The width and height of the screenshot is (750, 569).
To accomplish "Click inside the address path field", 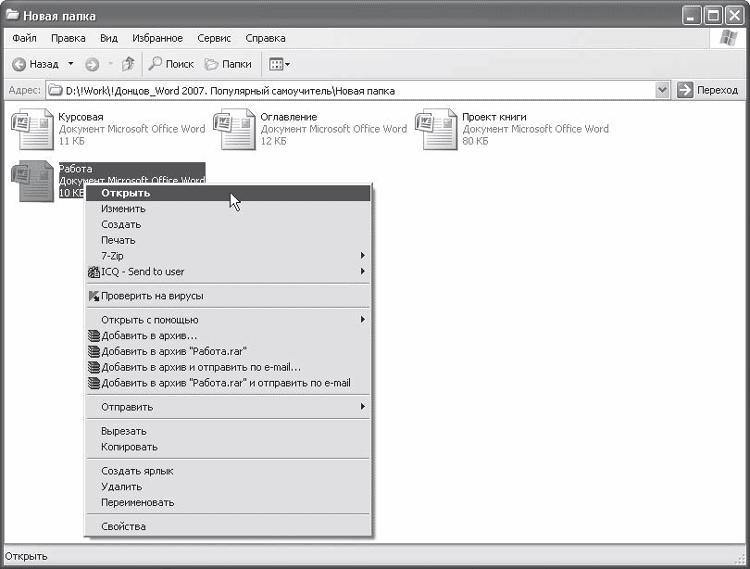I will (350, 90).
